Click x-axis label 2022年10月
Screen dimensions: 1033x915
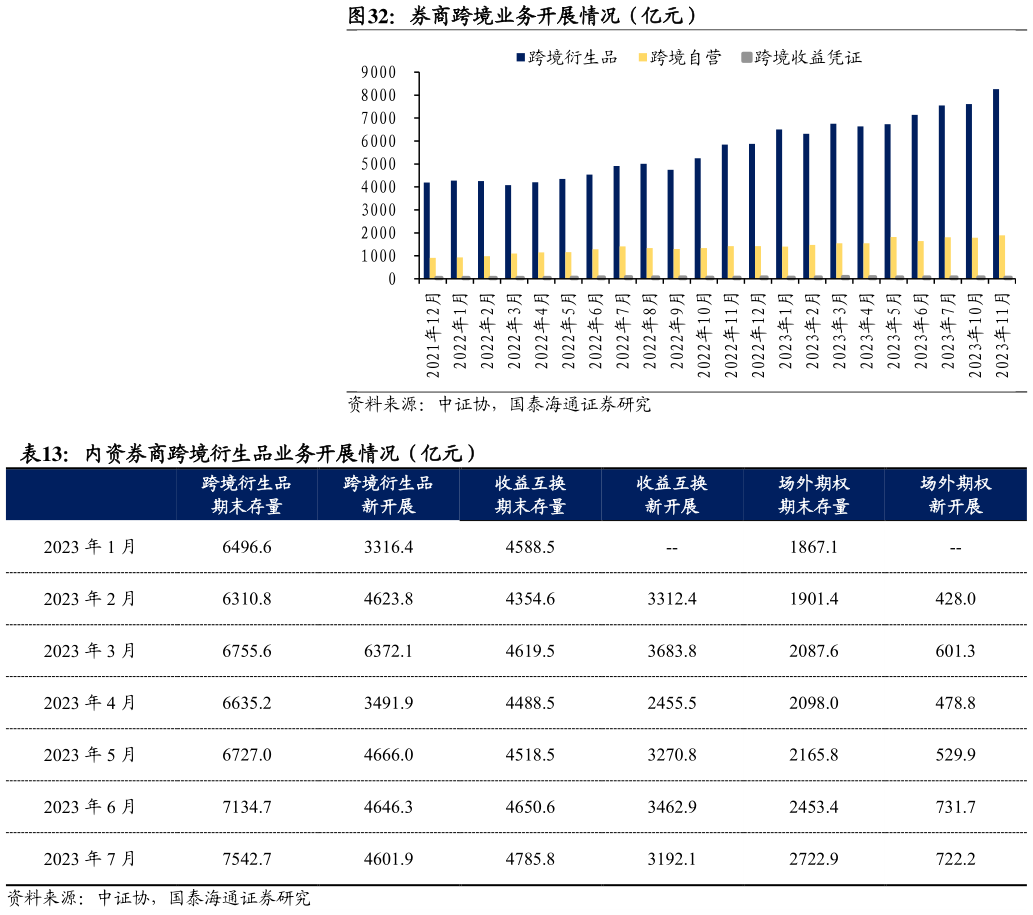(704, 336)
